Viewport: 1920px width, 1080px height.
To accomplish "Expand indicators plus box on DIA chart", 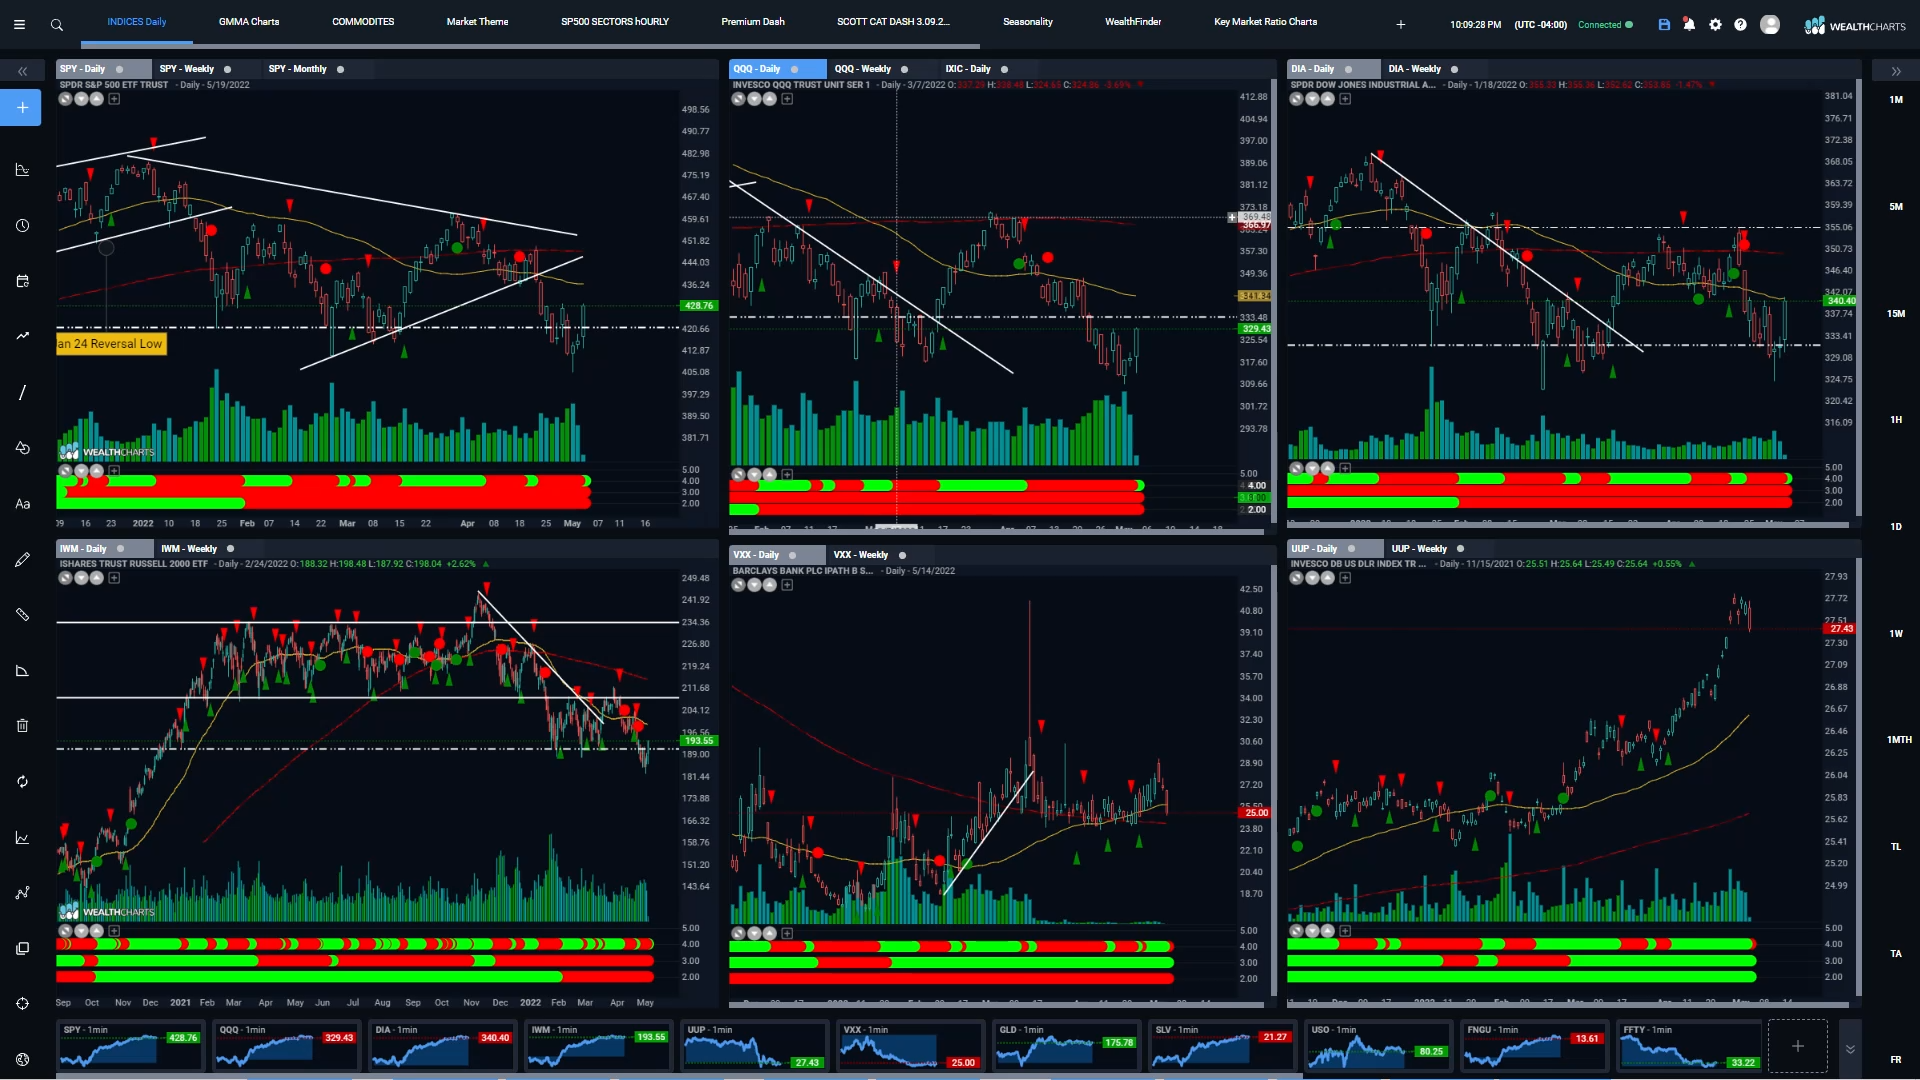I will 1345,99.
